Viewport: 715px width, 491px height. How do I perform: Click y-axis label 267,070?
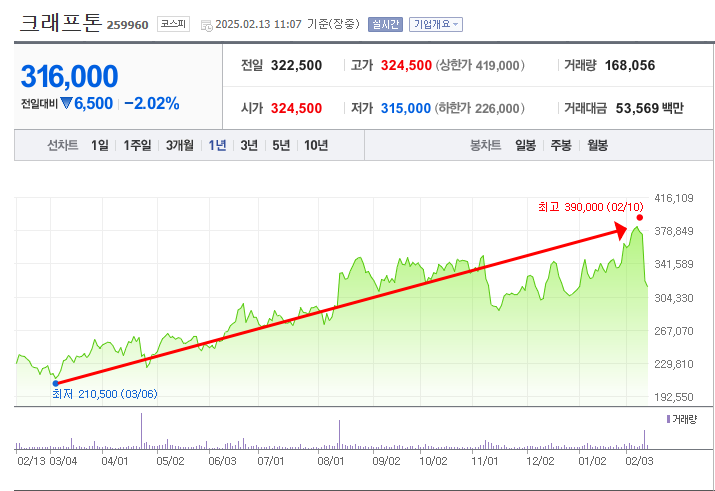tap(674, 331)
